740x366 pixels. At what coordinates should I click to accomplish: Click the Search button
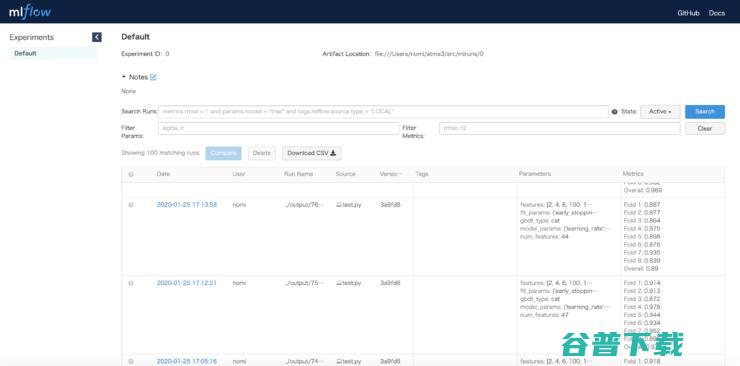[705, 112]
